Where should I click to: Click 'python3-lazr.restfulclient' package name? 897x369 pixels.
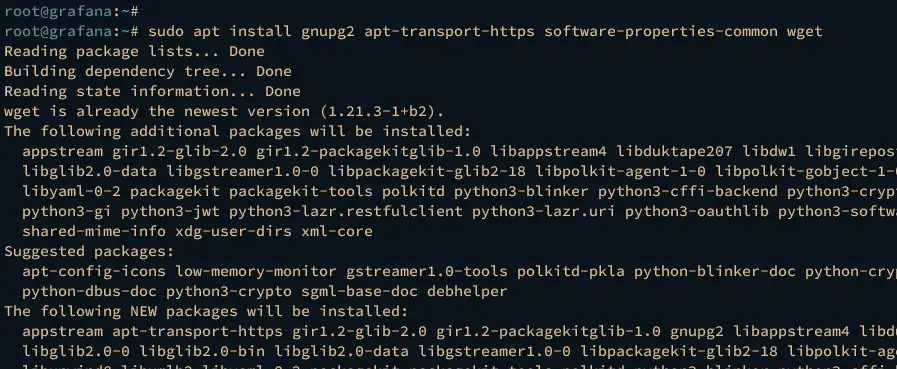pos(346,212)
